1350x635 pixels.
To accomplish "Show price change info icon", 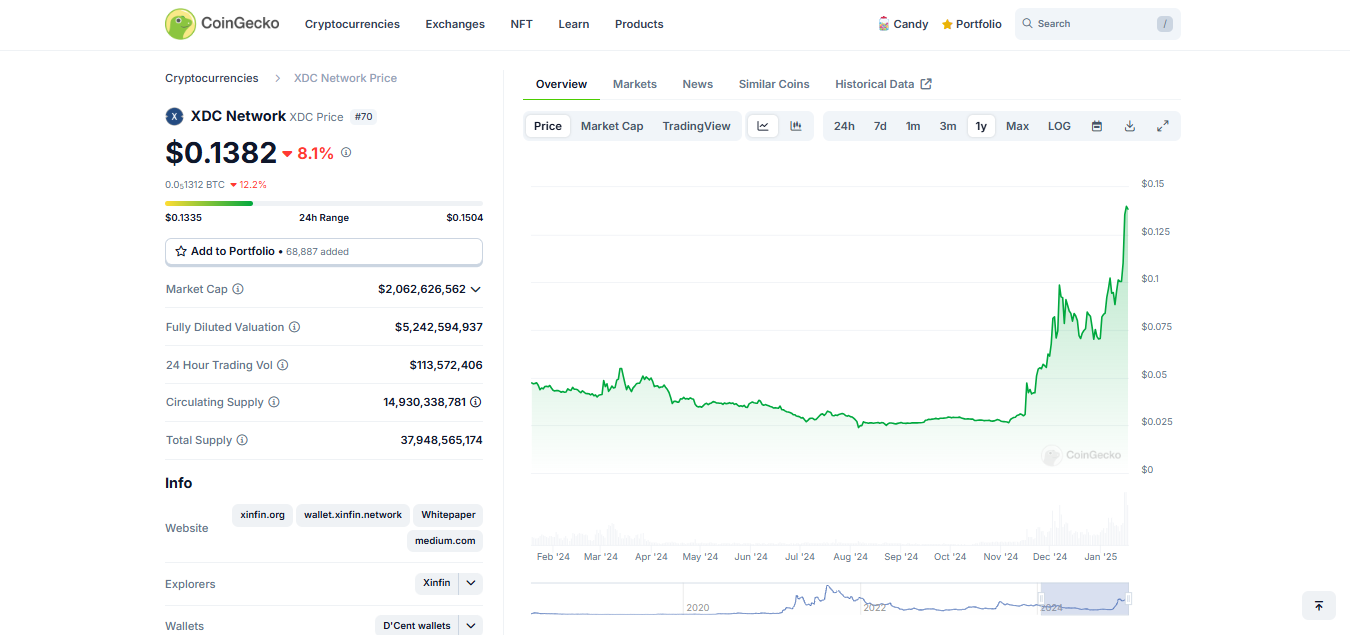I will pos(346,153).
